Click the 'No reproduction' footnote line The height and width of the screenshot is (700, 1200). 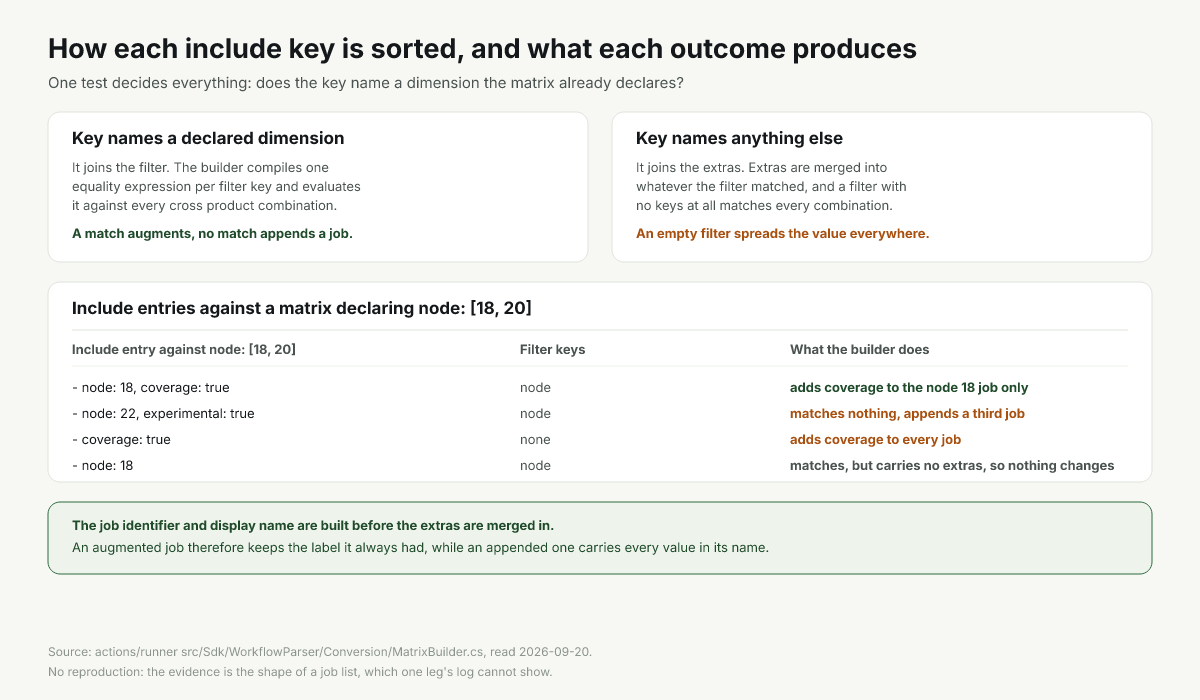(300, 671)
